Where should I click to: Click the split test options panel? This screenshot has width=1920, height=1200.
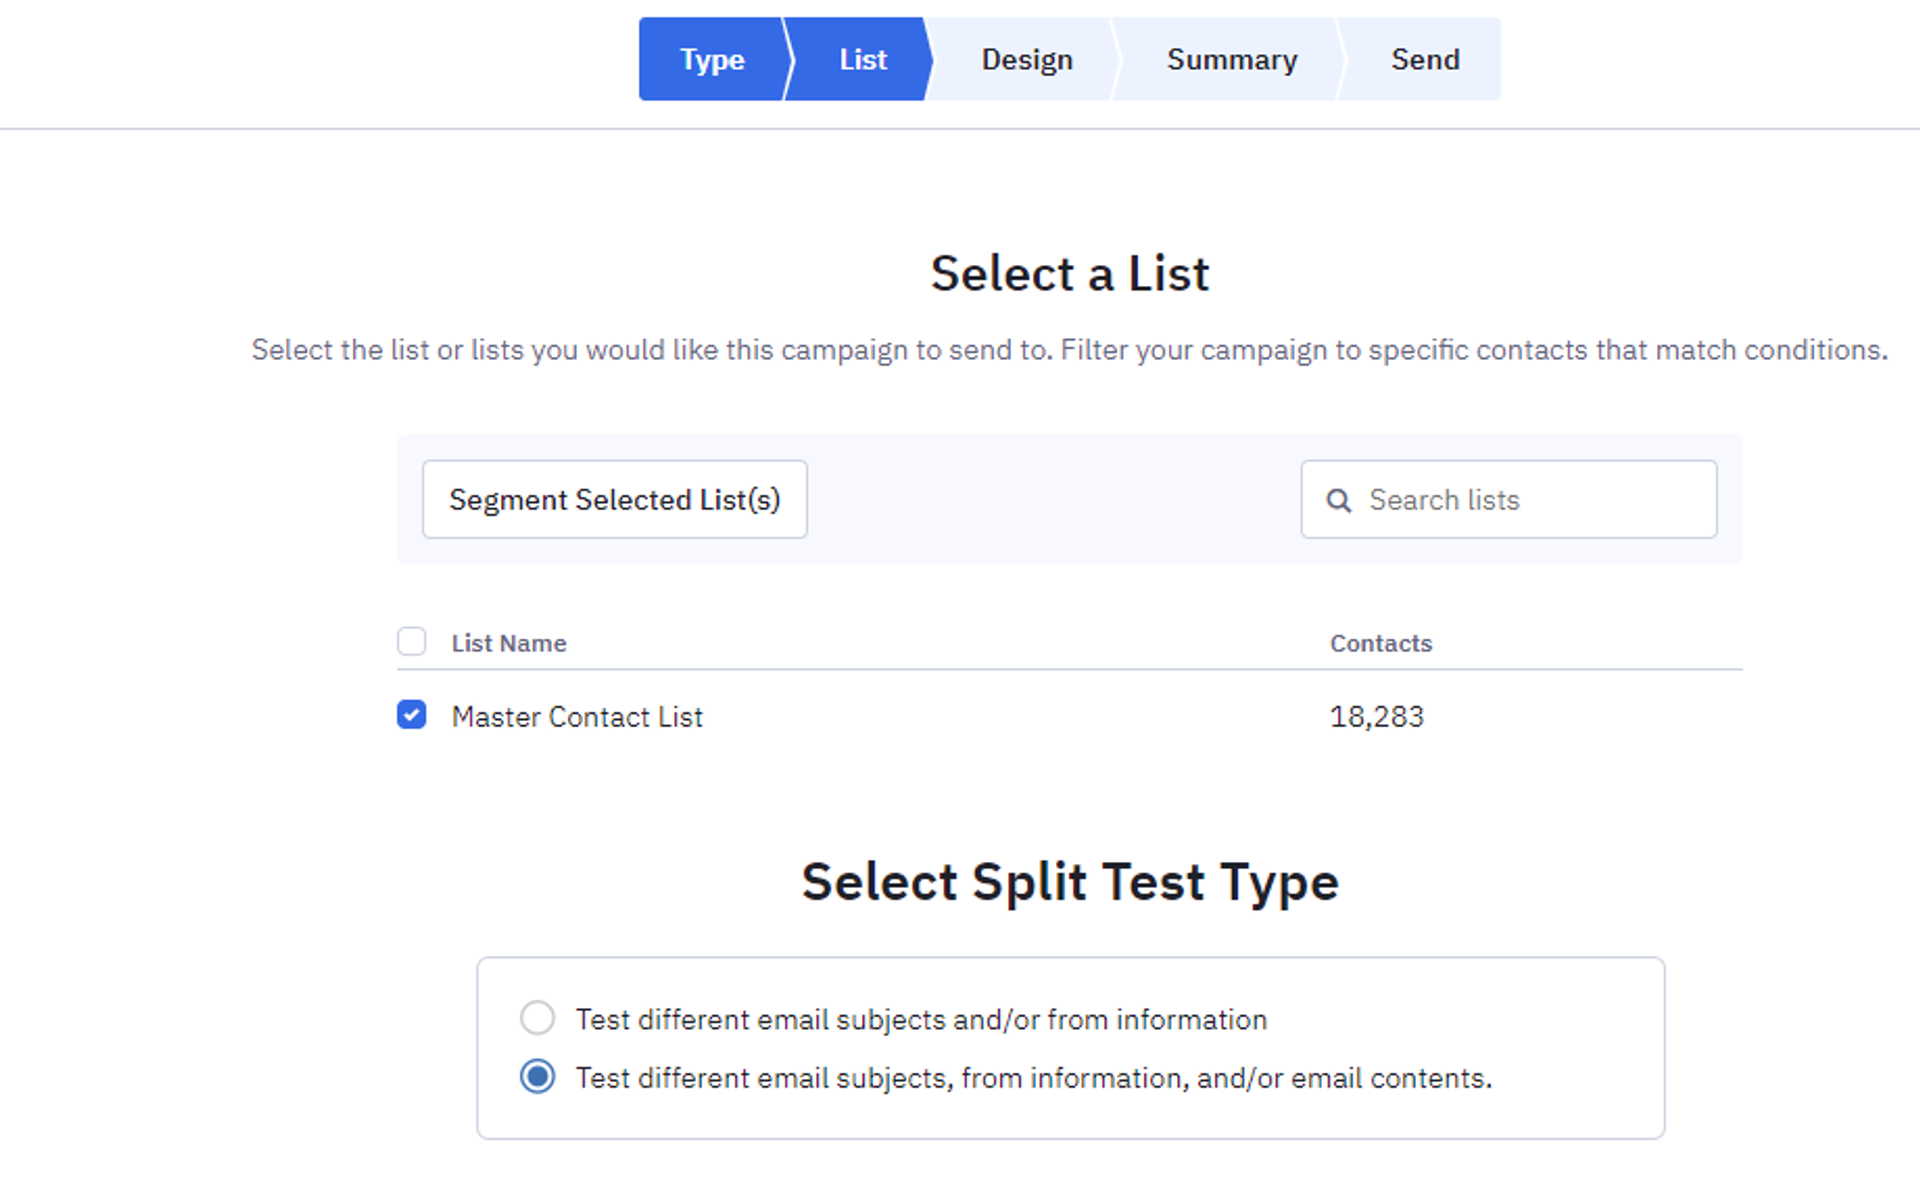1070,1047
